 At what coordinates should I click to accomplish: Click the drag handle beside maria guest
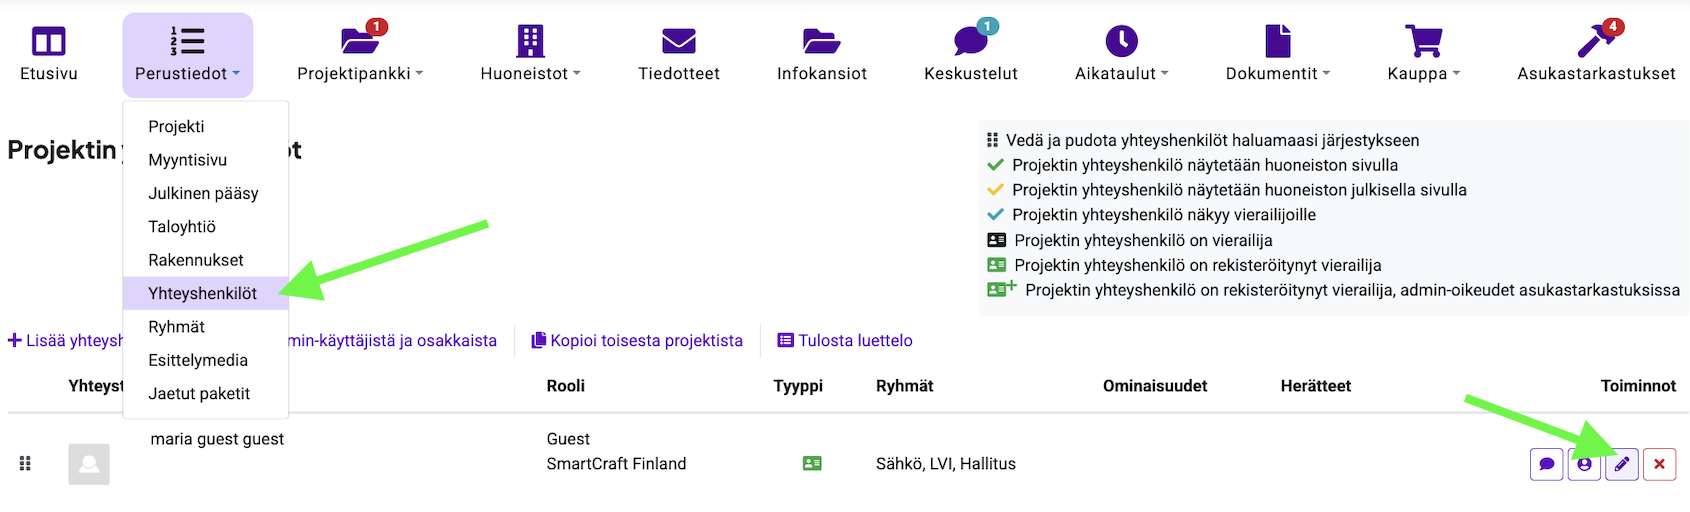pyautogui.click(x=26, y=464)
